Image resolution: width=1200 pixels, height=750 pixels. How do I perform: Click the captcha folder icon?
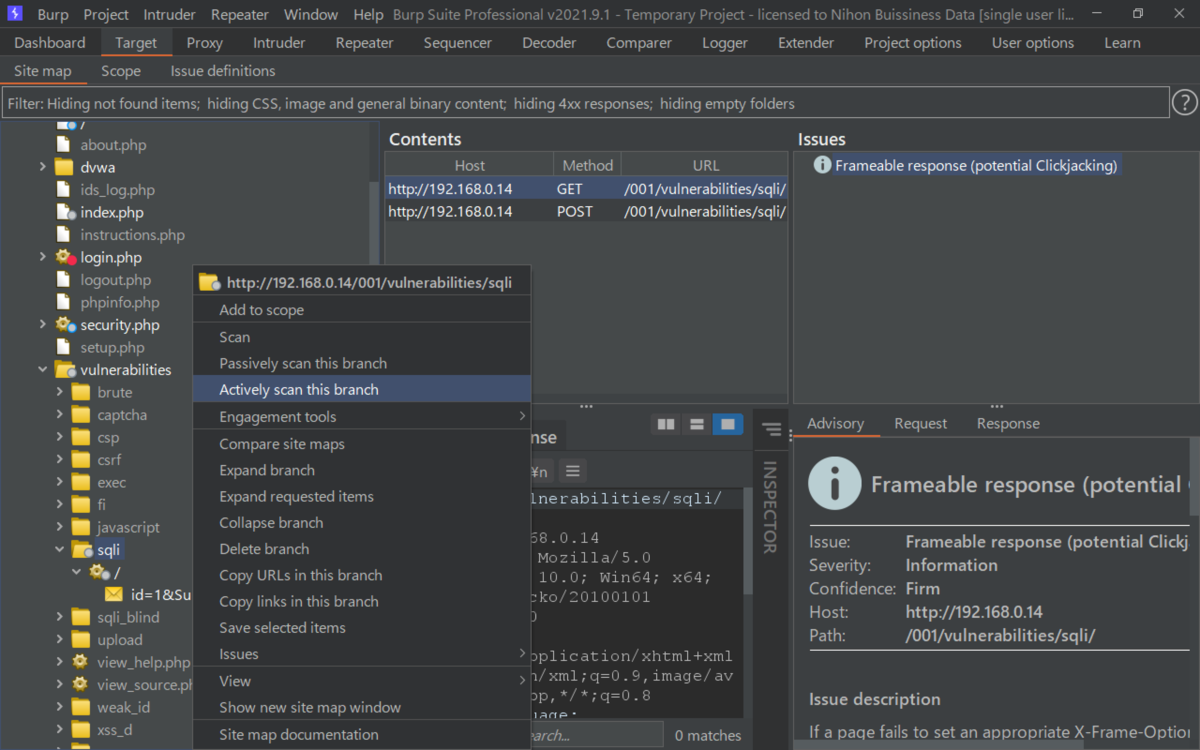tap(82, 414)
